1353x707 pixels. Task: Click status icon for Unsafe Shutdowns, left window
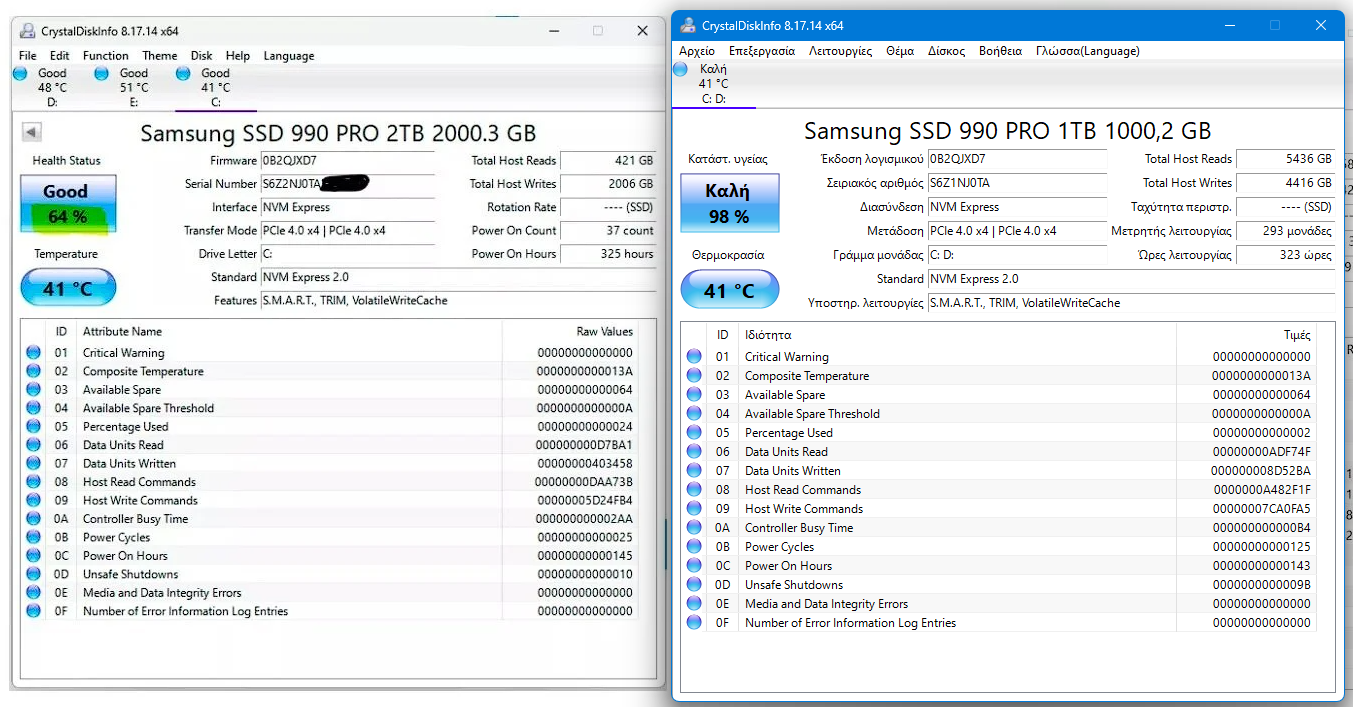(x=34, y=574)
